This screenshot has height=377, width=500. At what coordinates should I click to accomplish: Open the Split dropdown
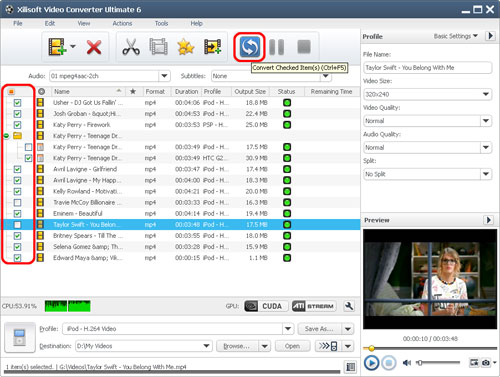pyautogui.click(x=486, y=174)
